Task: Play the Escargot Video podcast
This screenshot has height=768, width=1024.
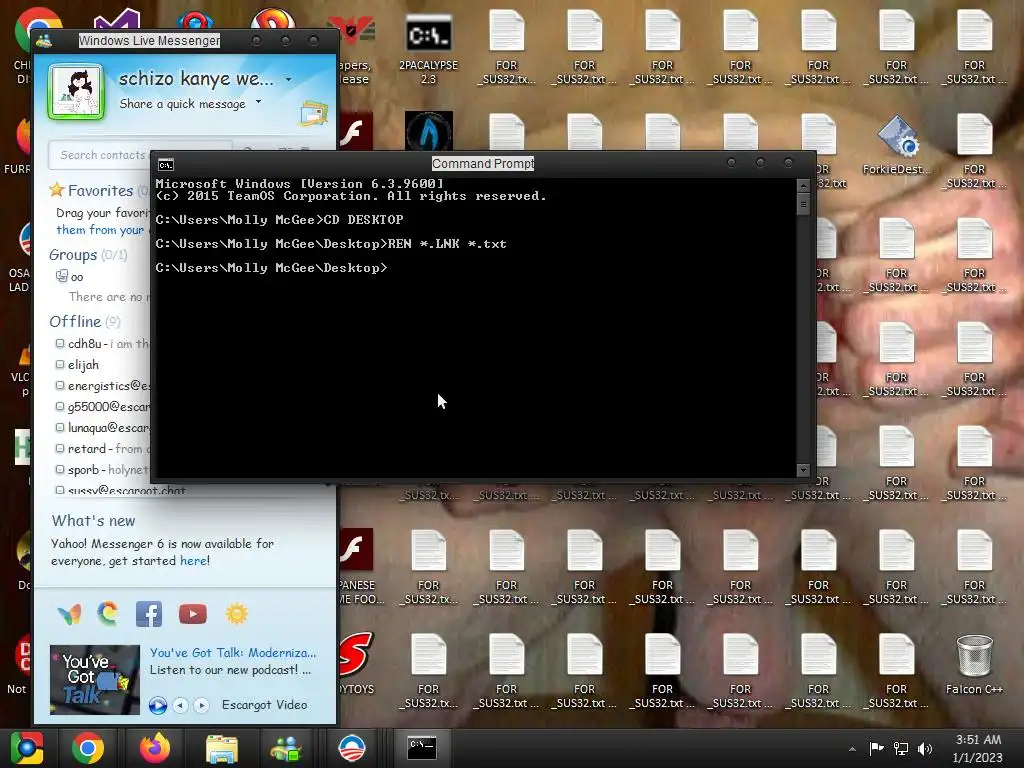Action: [157, 705]
